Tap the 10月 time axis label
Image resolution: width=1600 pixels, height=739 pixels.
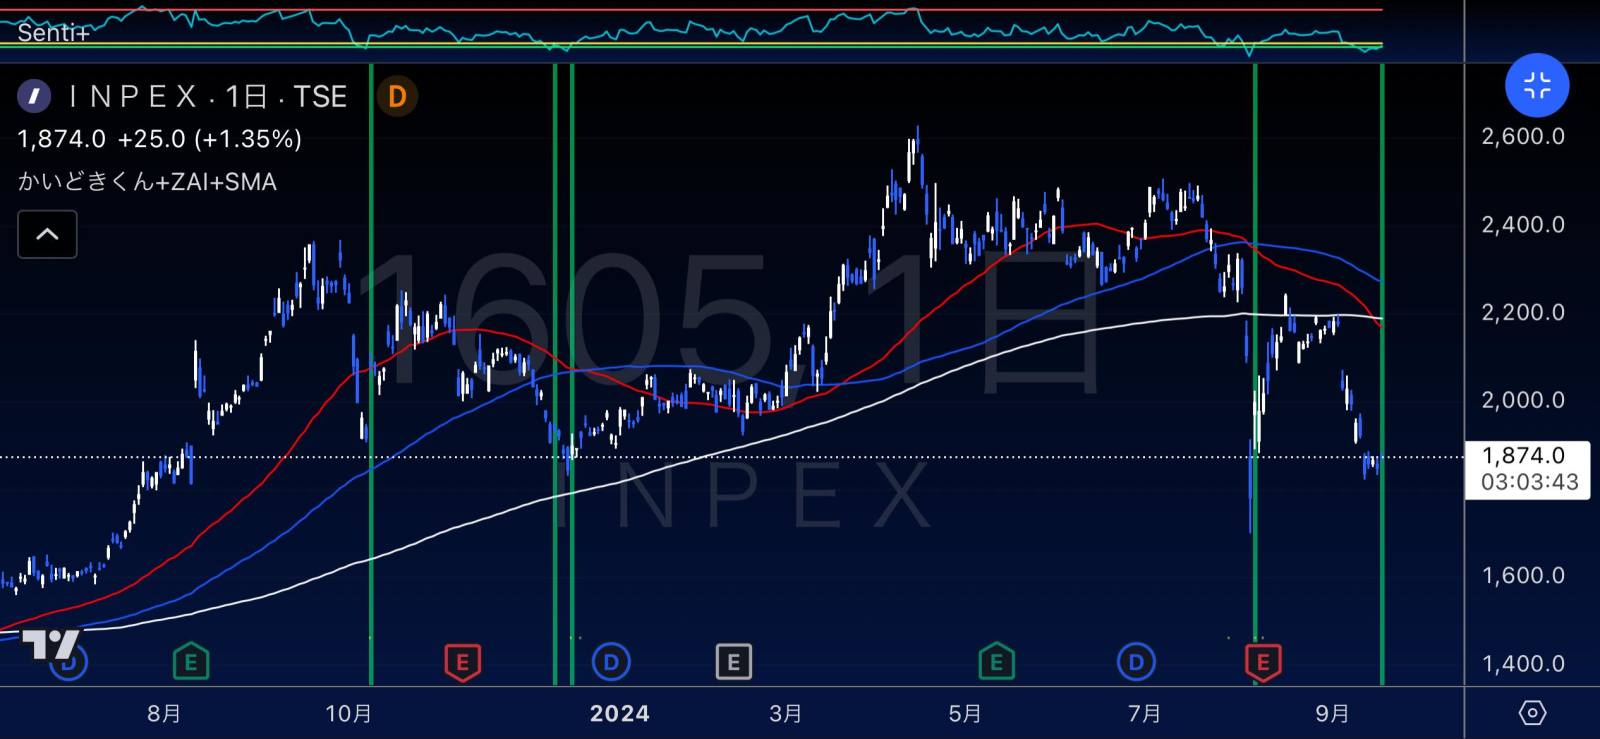point(349,714)
